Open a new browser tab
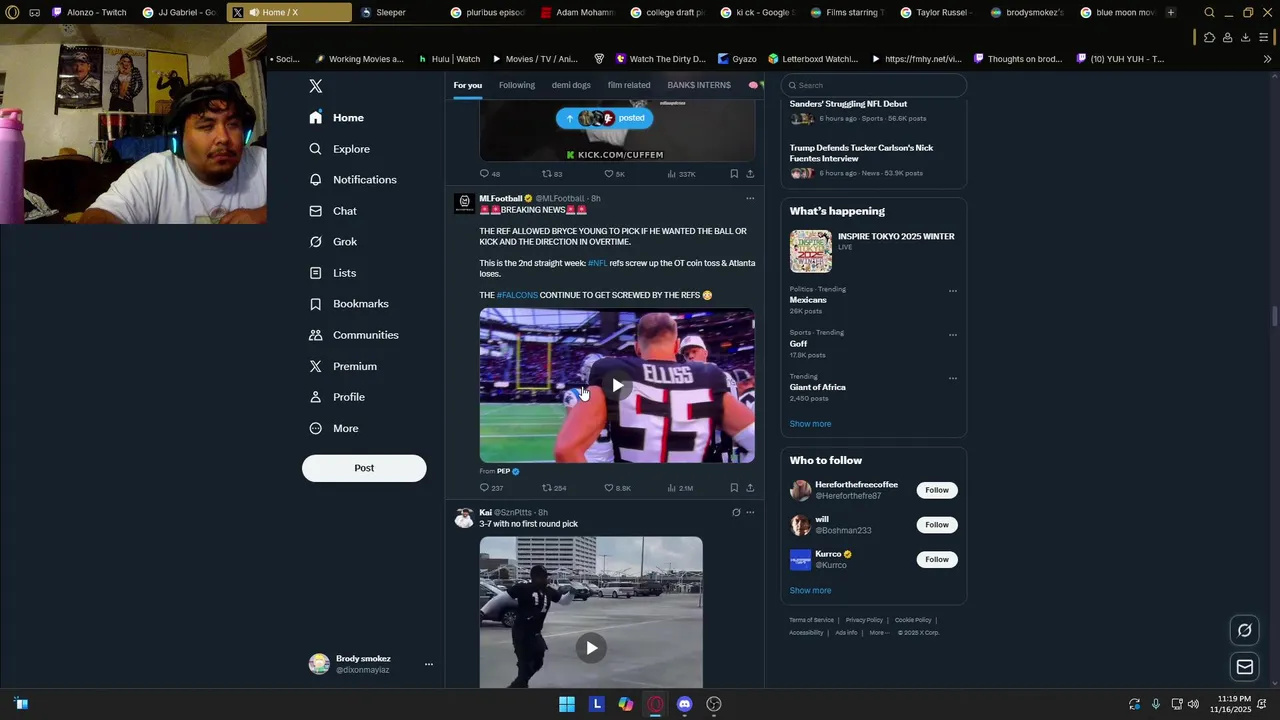 pos(1171,12)
